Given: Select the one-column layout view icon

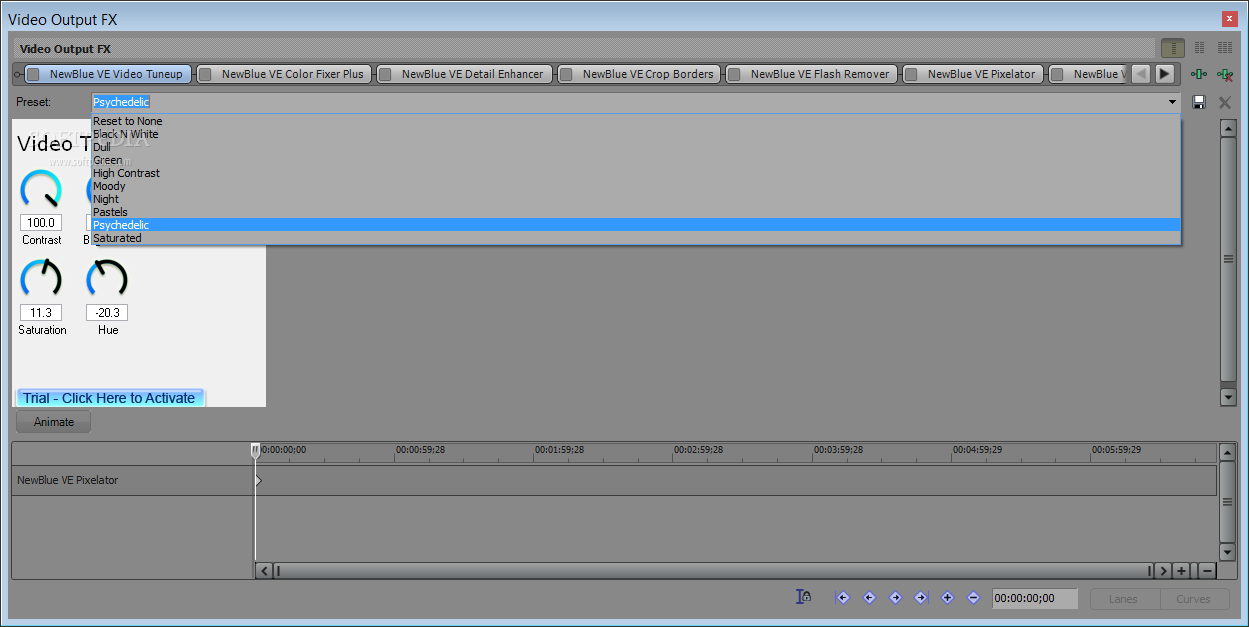Looking at the screenshot, I should [x=1172, y=48].
